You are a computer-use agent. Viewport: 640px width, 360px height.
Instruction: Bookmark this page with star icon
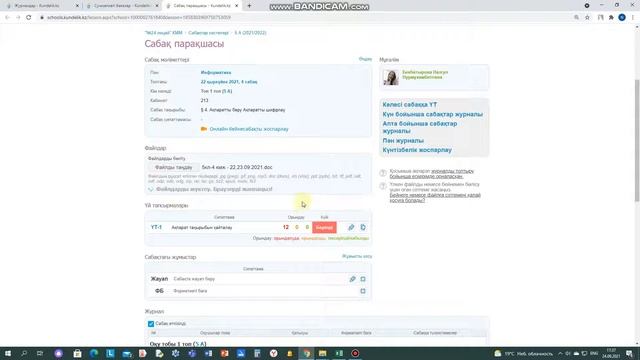(x=587, y=18)
